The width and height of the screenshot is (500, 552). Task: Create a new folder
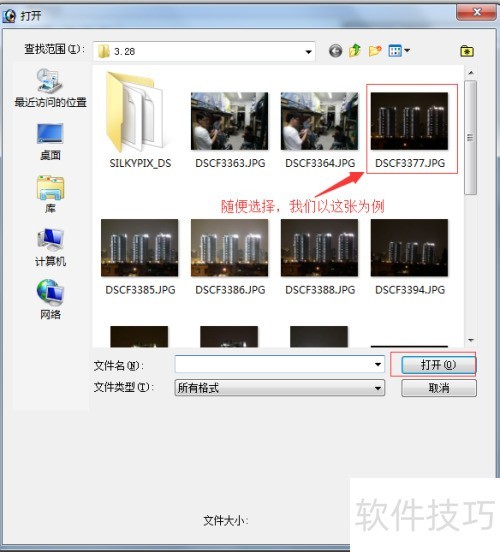click(x=375, y=51)
